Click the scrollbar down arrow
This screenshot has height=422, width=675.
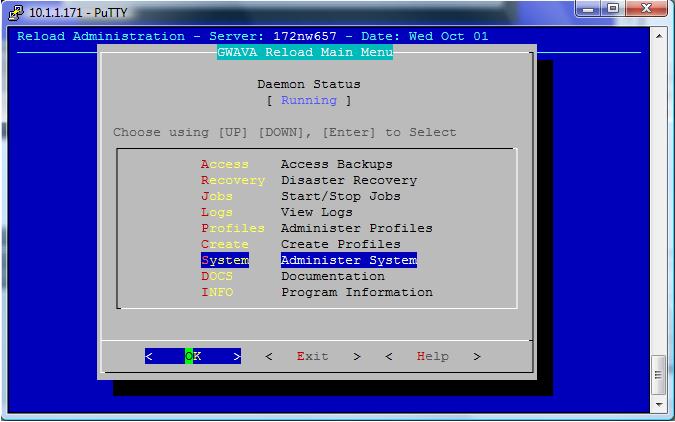tap(659, 405)
